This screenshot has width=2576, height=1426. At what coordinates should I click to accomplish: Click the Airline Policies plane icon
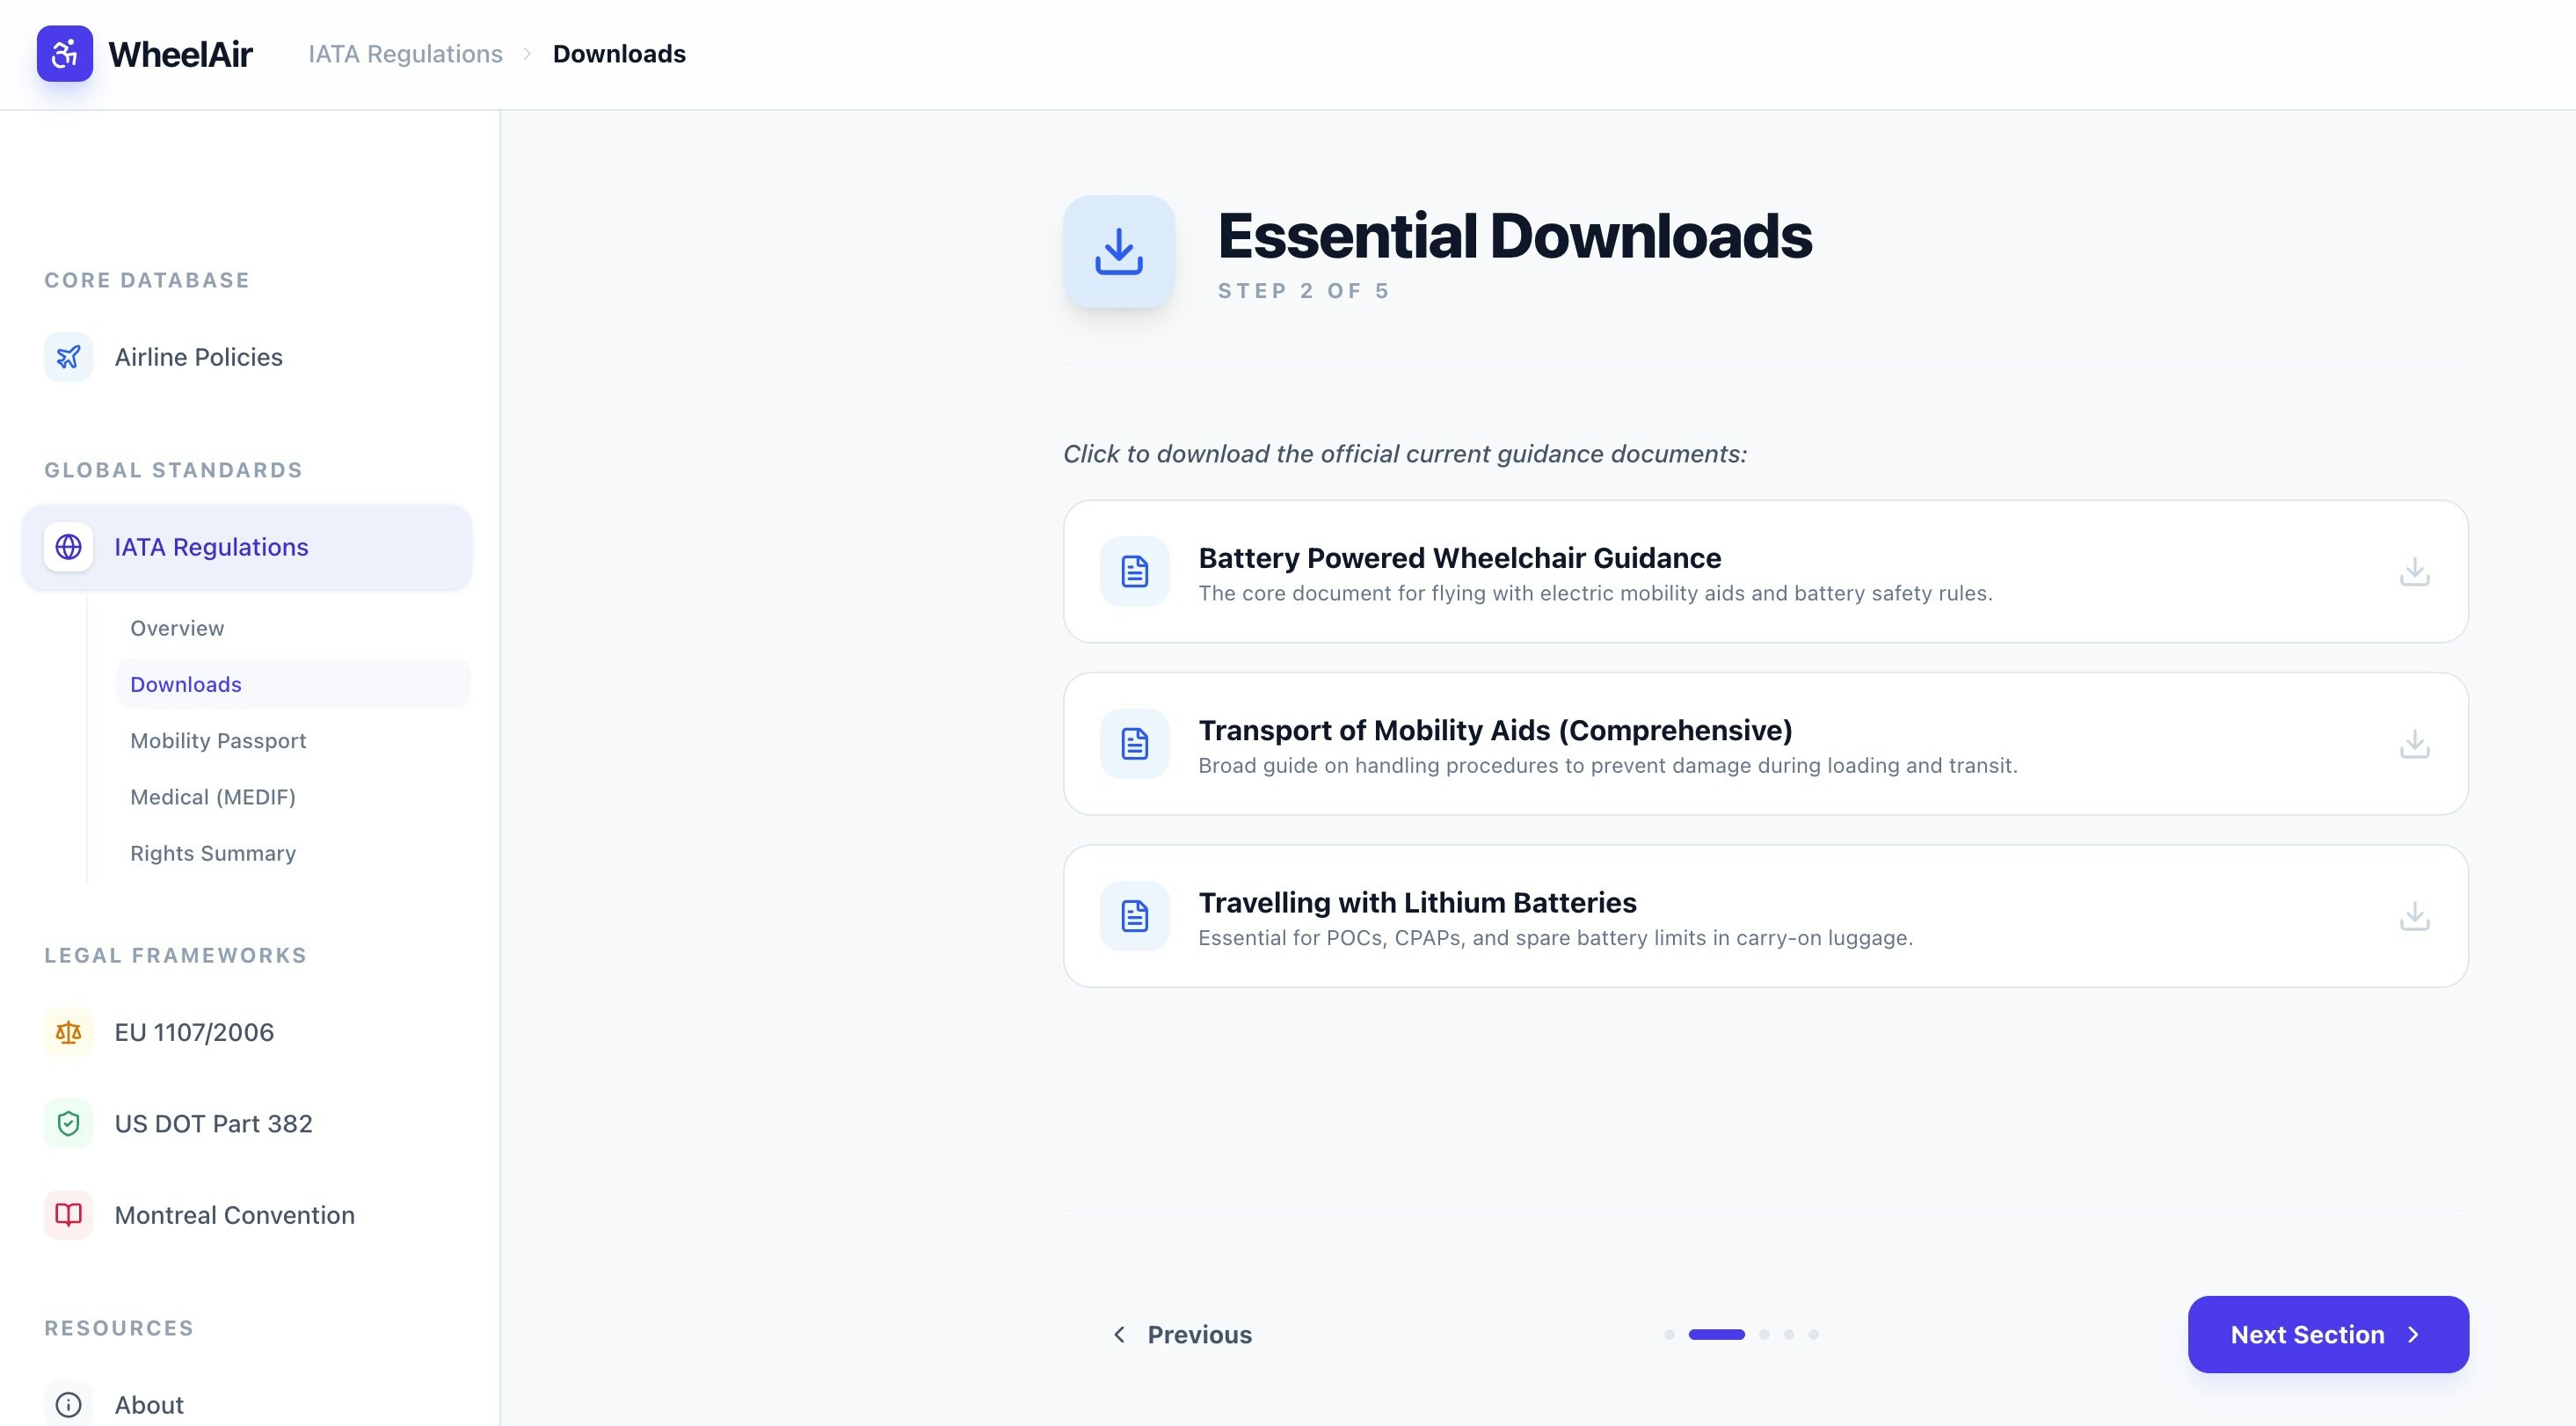[68, 357]
